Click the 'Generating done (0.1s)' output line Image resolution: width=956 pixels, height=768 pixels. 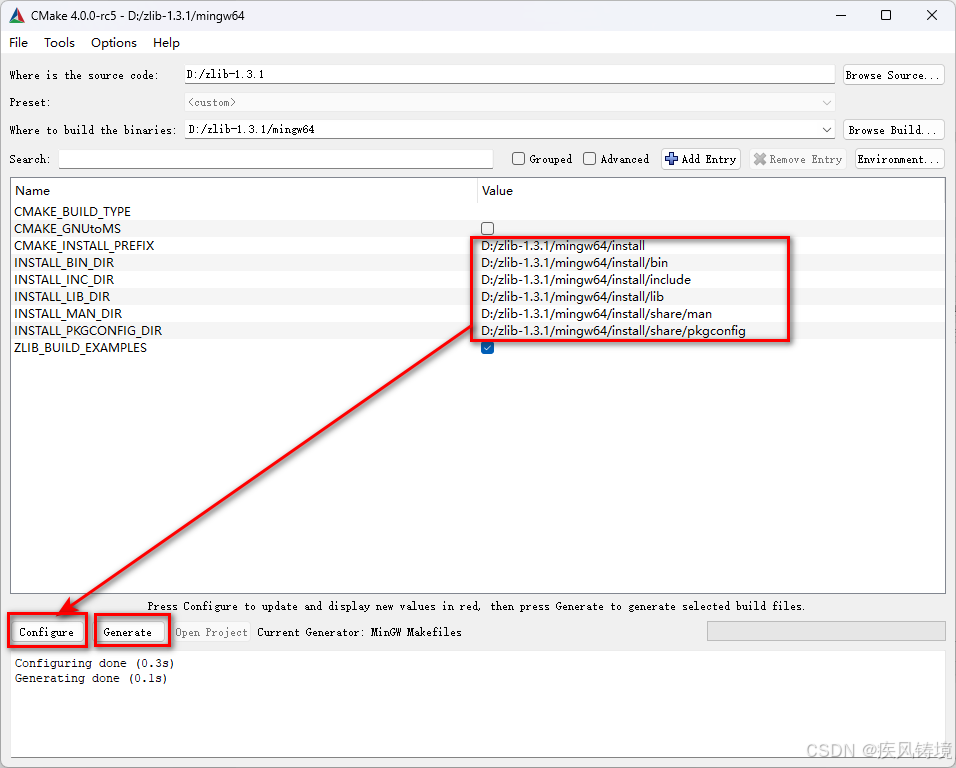(x=91, y=678)
